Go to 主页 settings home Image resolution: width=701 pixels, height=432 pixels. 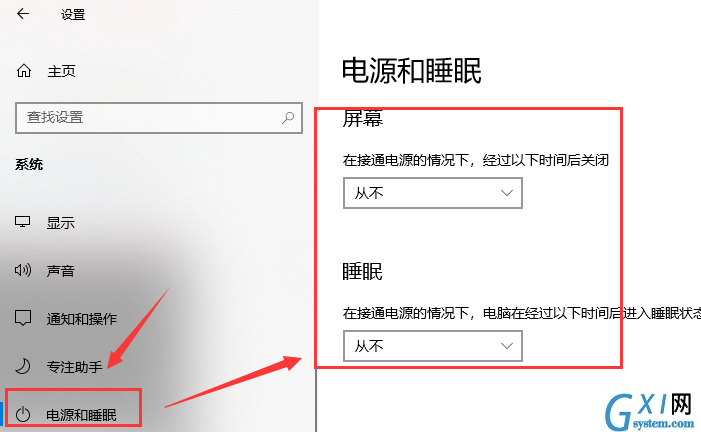(61, 71)
